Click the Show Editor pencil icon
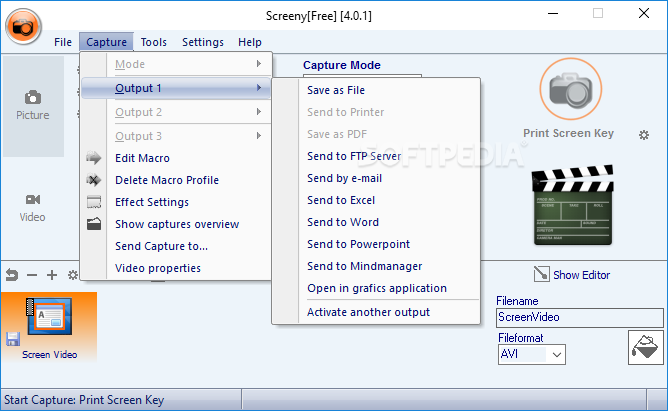 coord(541,274)
